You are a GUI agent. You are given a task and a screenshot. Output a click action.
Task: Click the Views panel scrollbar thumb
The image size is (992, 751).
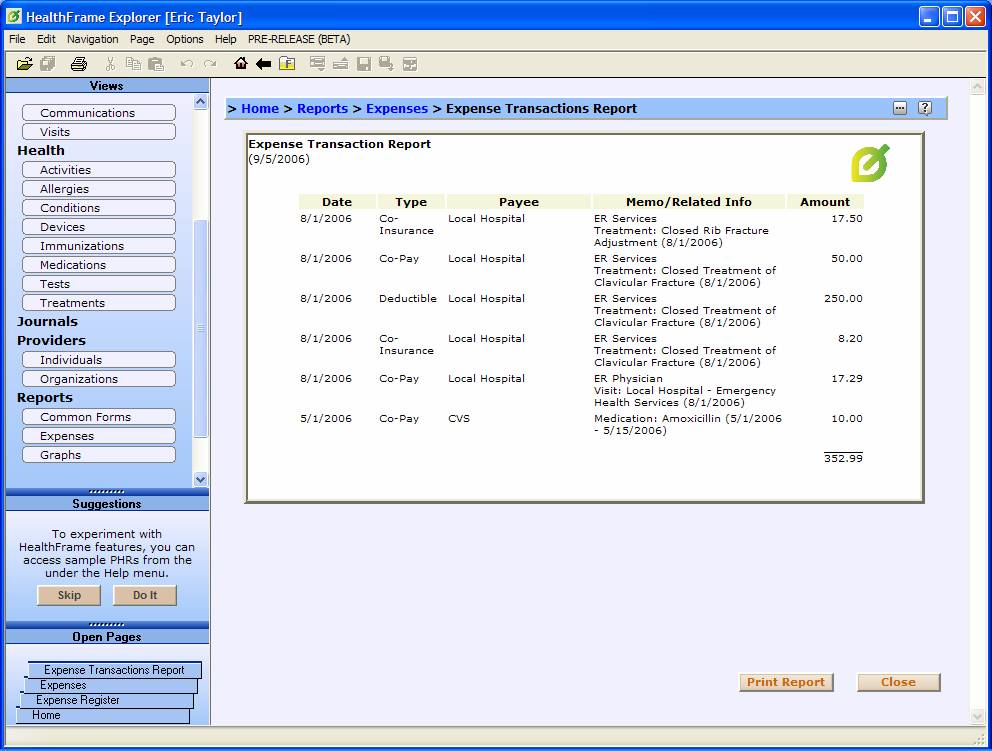click(201, 328)
